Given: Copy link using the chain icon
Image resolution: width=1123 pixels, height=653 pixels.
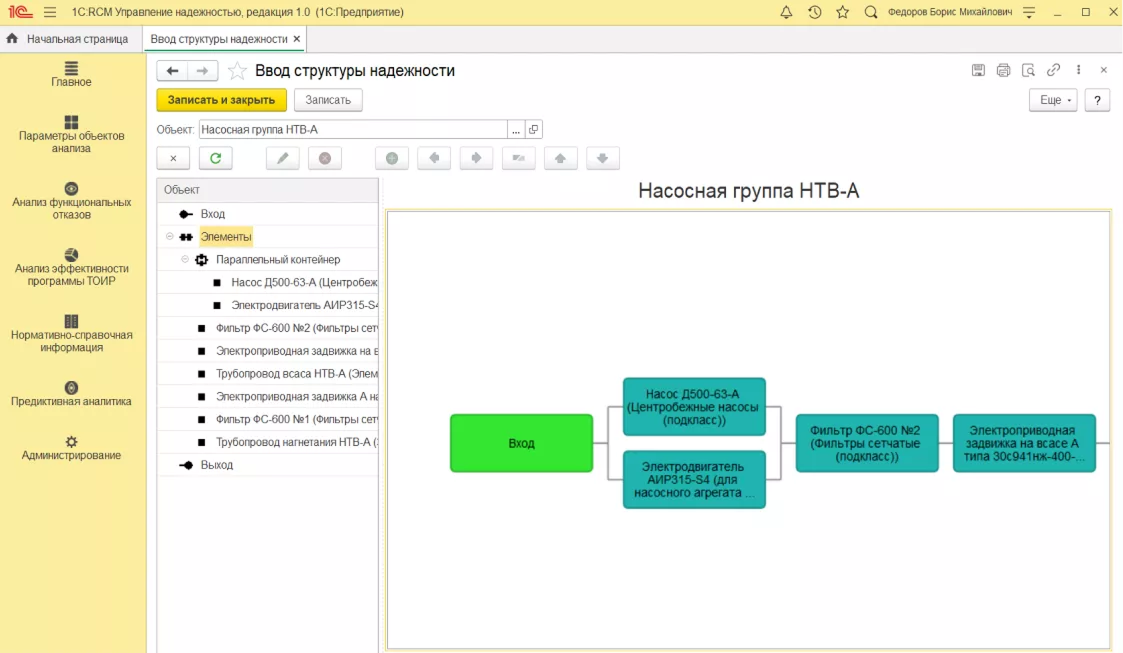Looking at the screenshot, I should tap(1053, 70).
